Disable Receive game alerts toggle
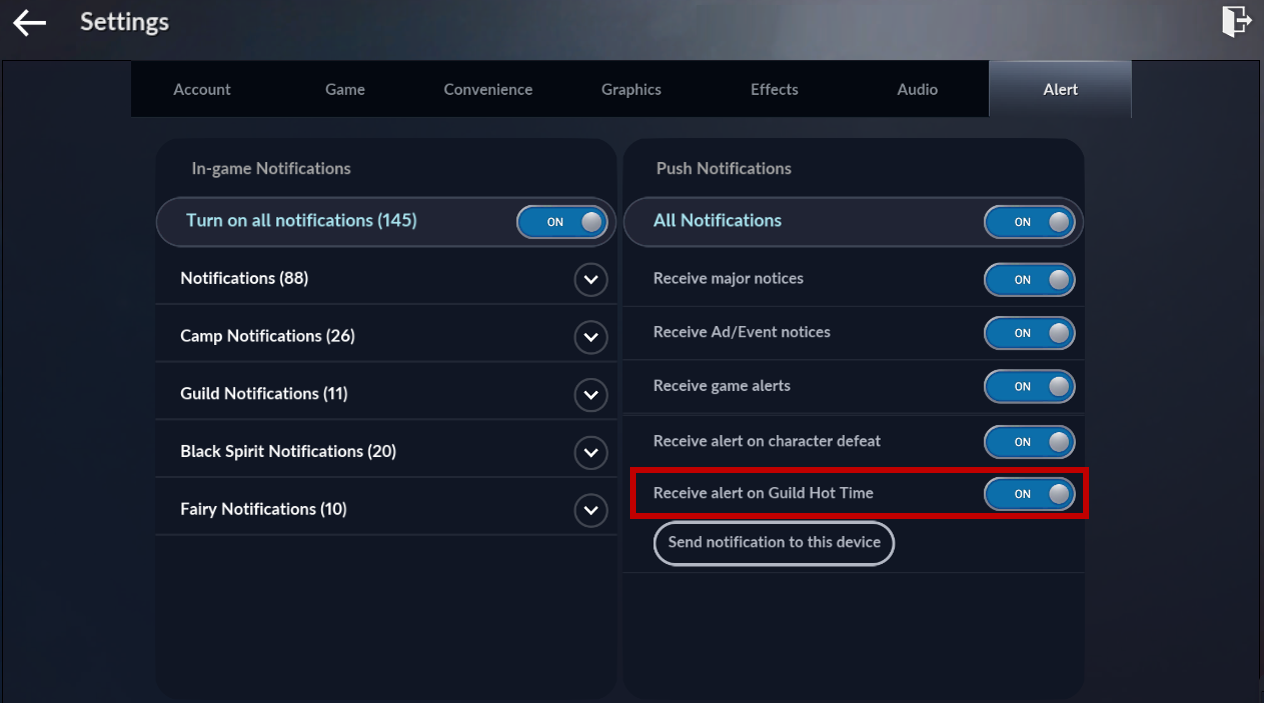 click(1029, 386)
